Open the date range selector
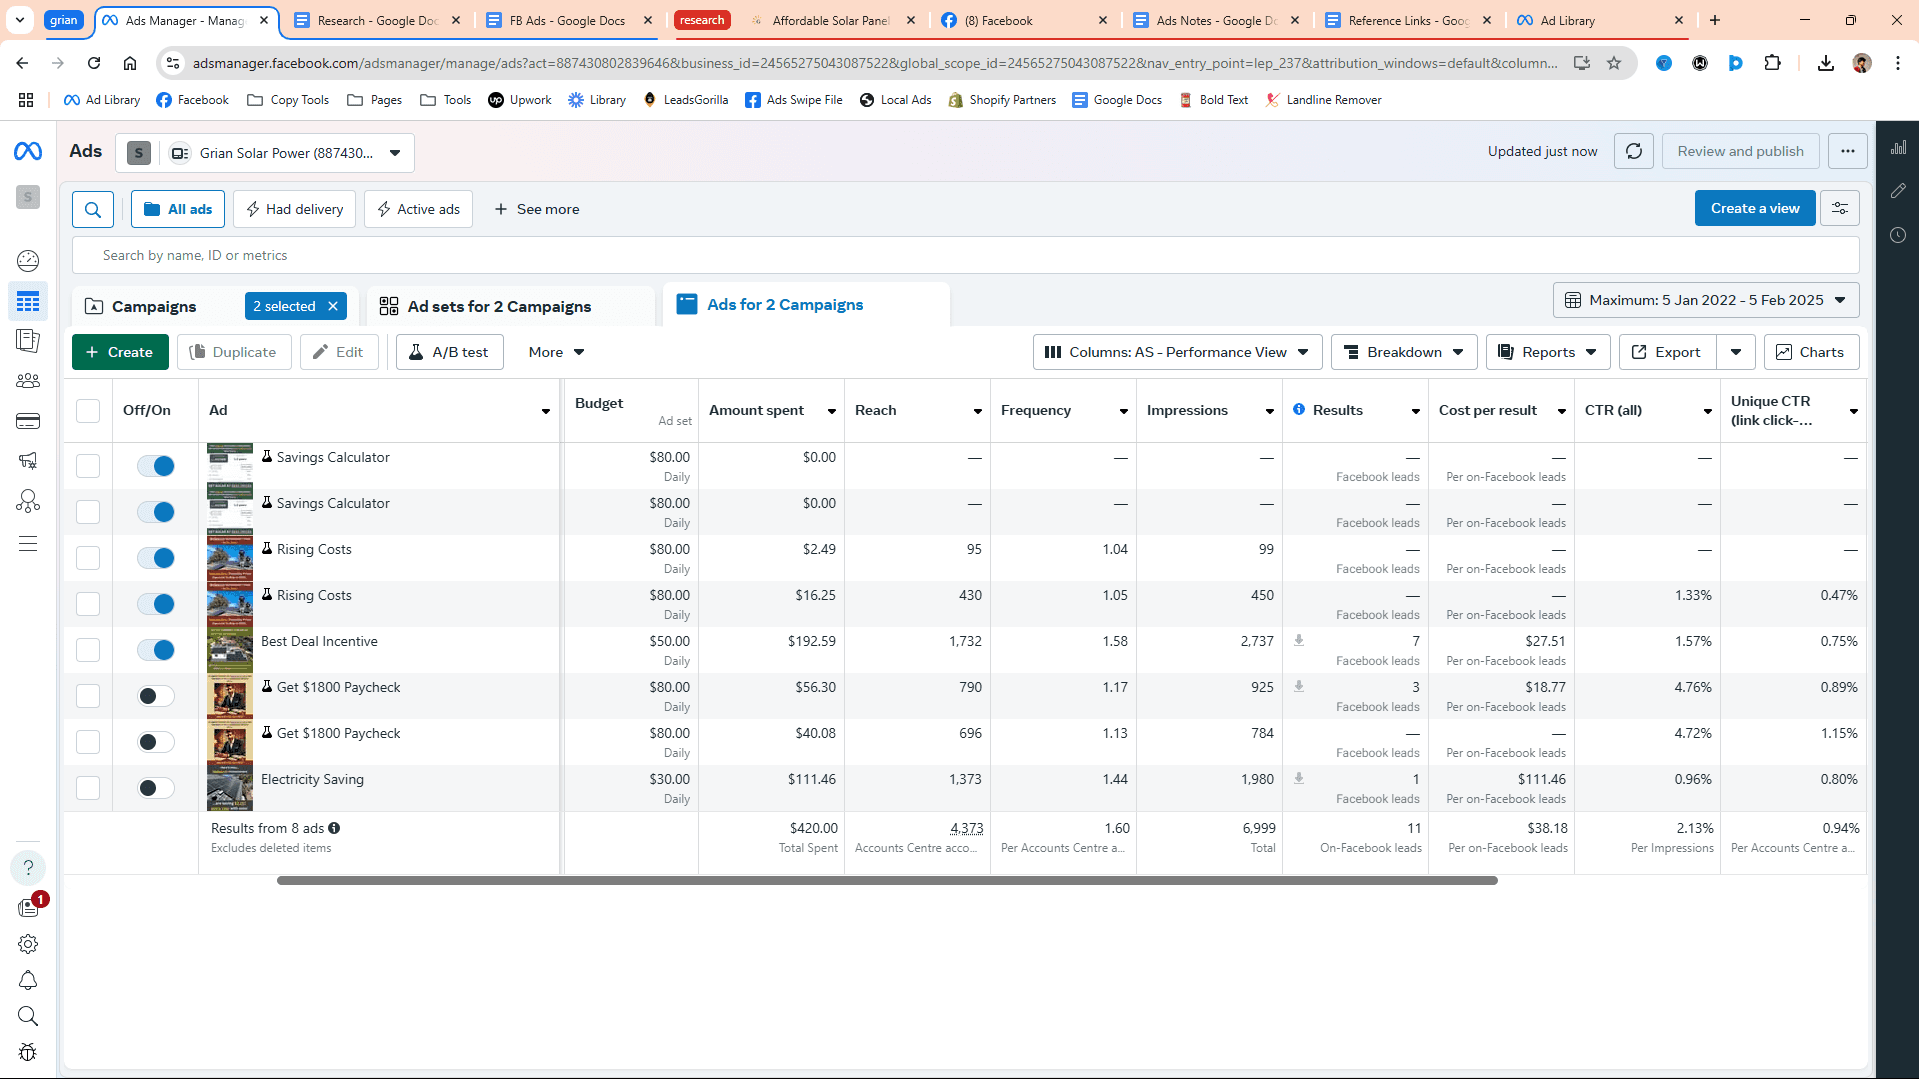1919x1079 pixels. 1705,300
